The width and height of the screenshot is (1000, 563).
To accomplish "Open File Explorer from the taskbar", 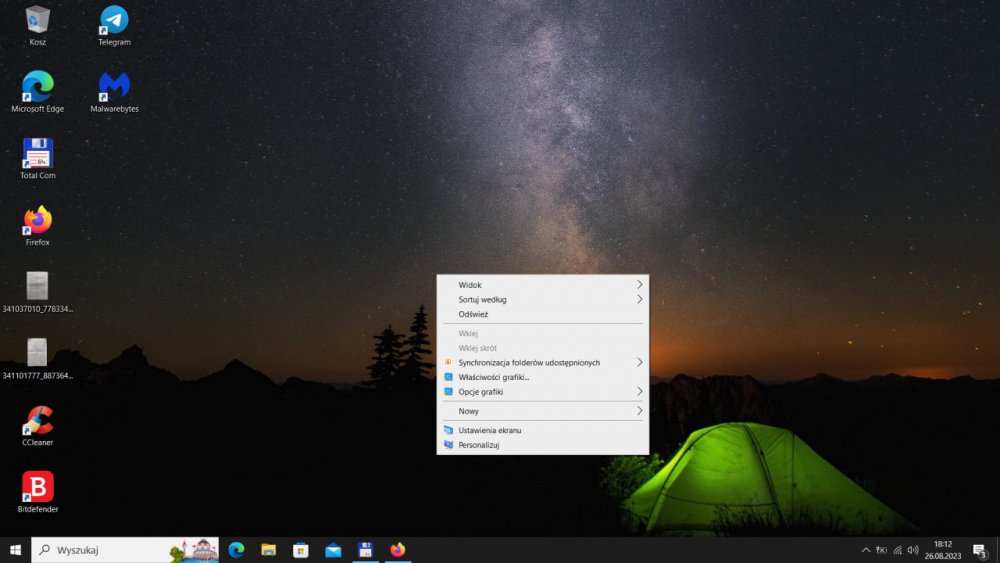I will 268,550.
